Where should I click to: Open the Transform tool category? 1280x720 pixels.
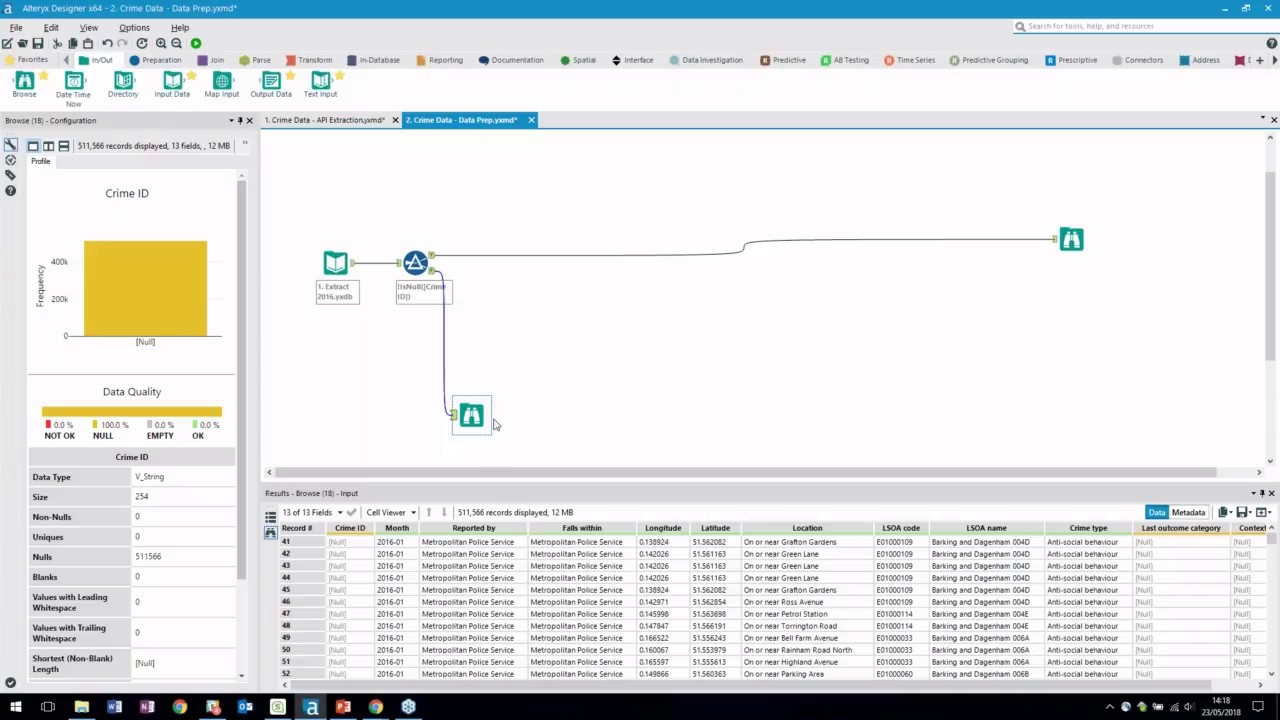(x=308, y=60)
